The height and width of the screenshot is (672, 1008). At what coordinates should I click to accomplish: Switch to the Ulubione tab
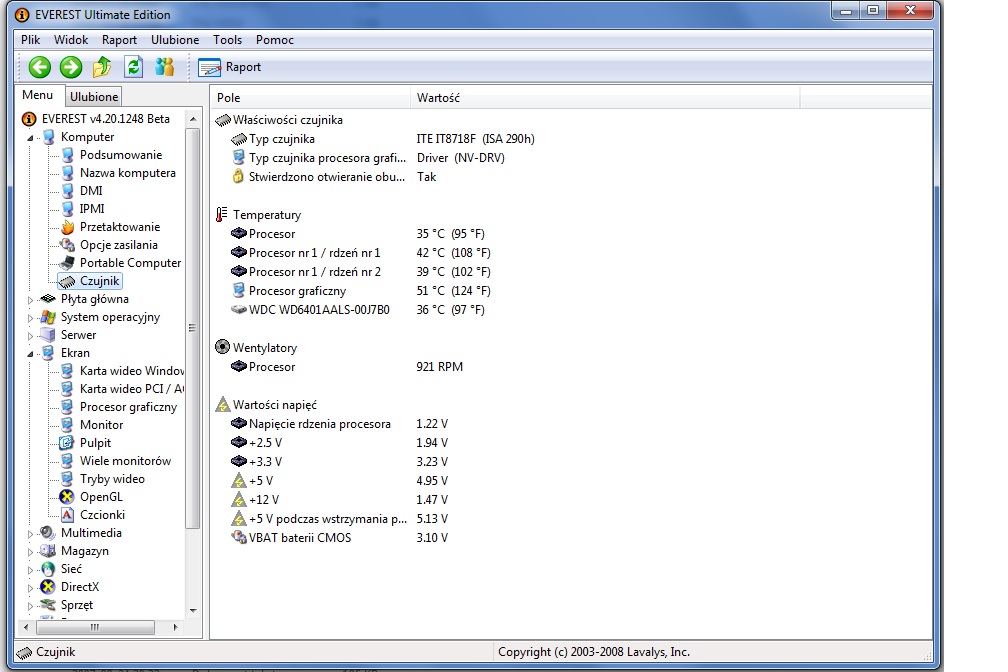(x=94, y=97)
